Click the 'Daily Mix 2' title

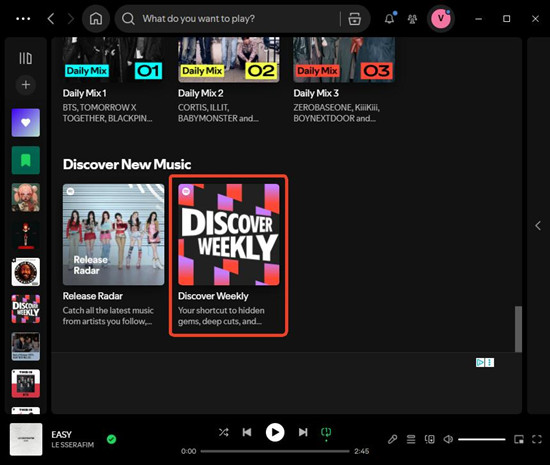click(x=201, y=93)
